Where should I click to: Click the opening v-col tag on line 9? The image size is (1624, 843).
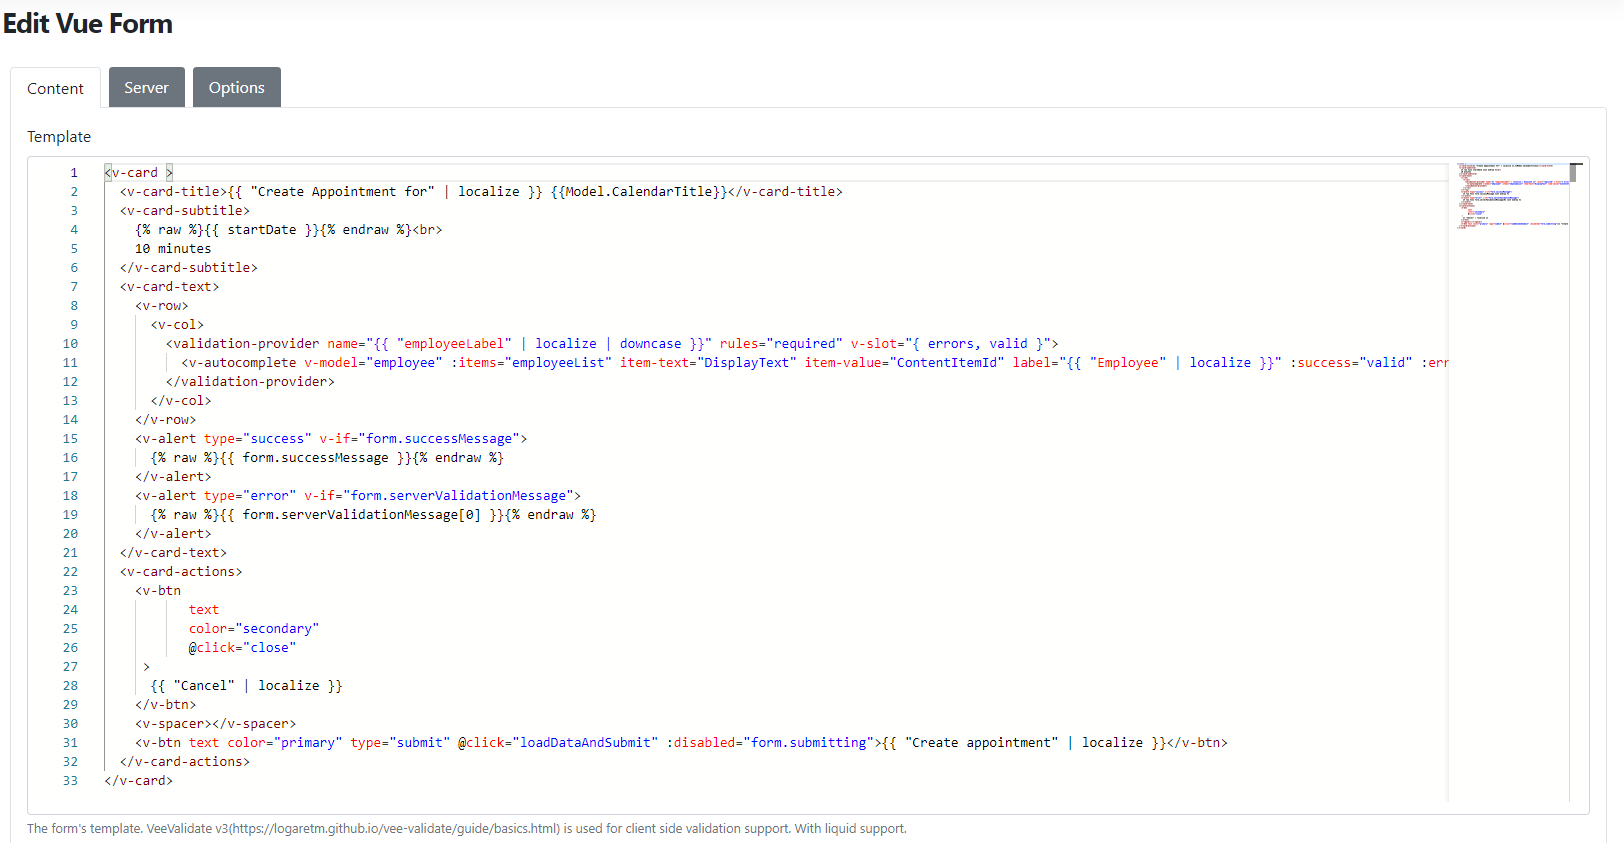pos(177,325)
